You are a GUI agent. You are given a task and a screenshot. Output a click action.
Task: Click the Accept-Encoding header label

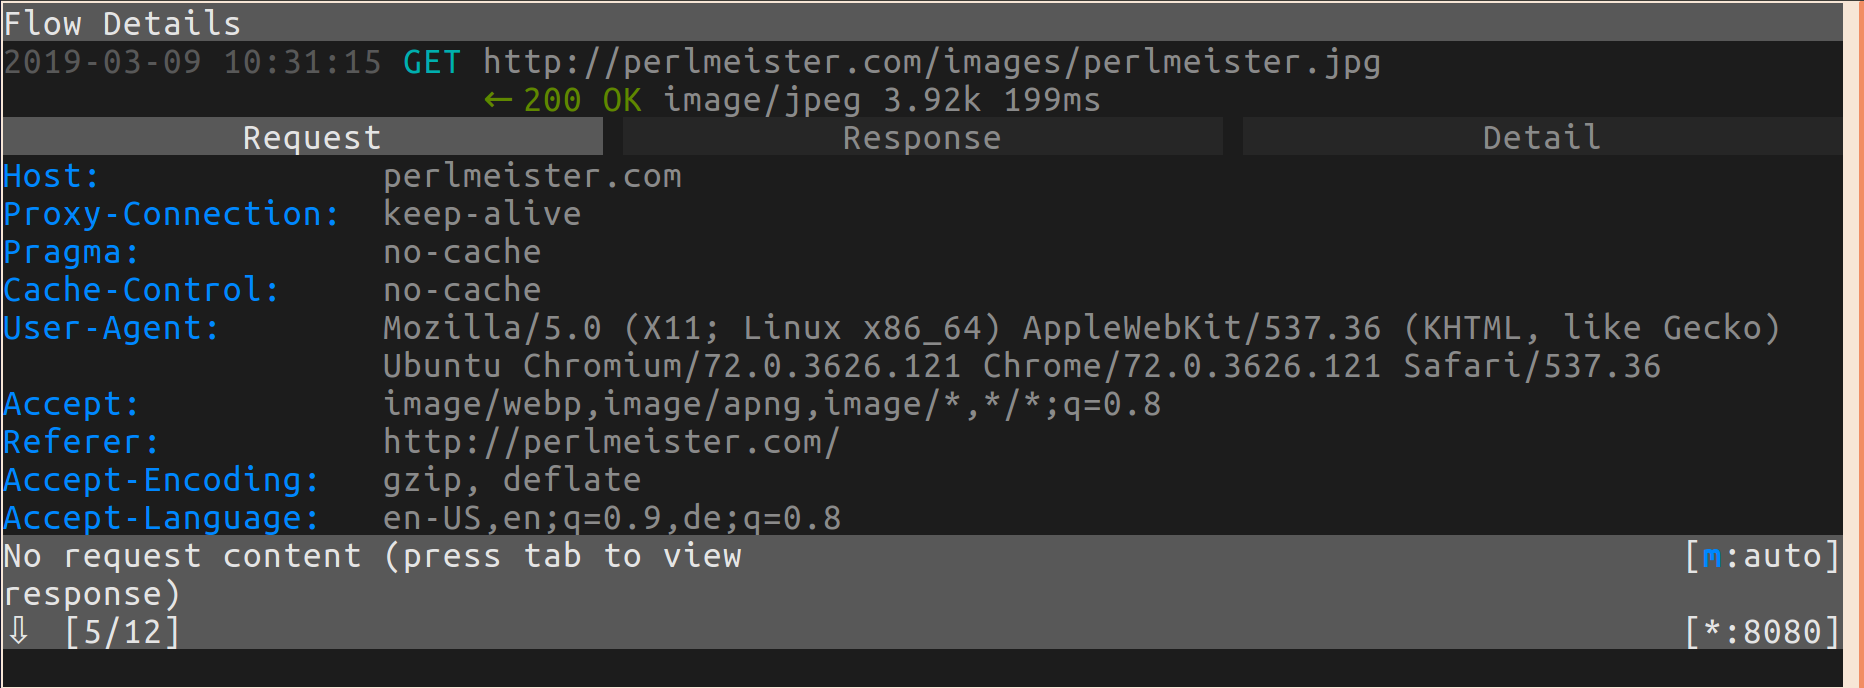161,480
